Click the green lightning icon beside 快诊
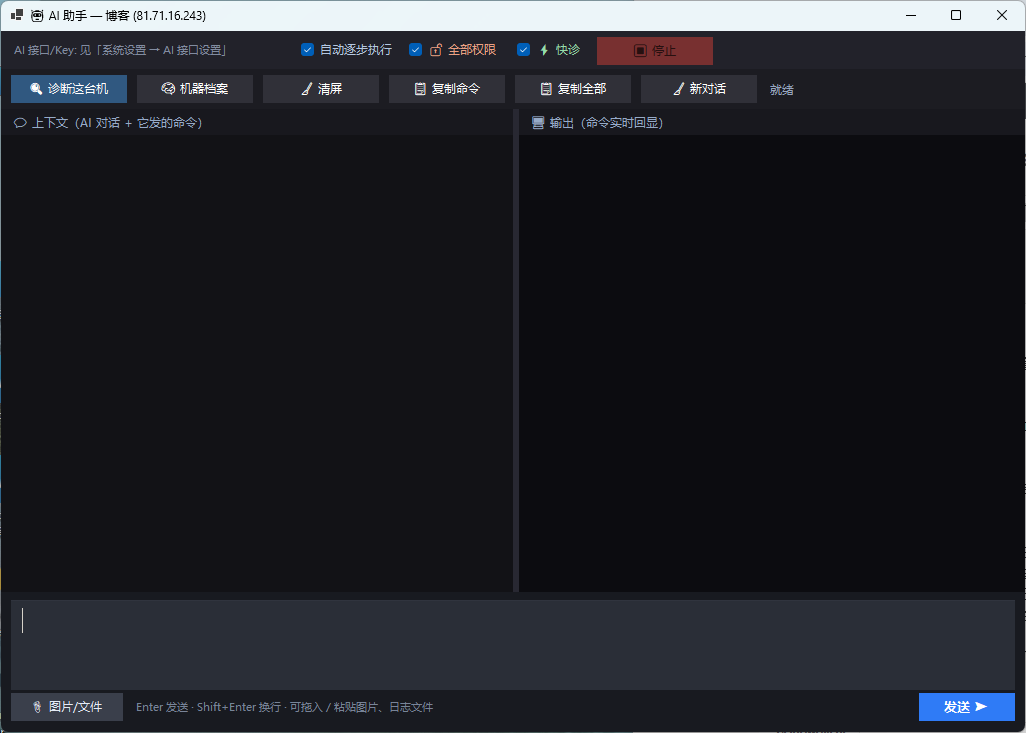Screen dimensions: 1026x733 click(544, 50)
